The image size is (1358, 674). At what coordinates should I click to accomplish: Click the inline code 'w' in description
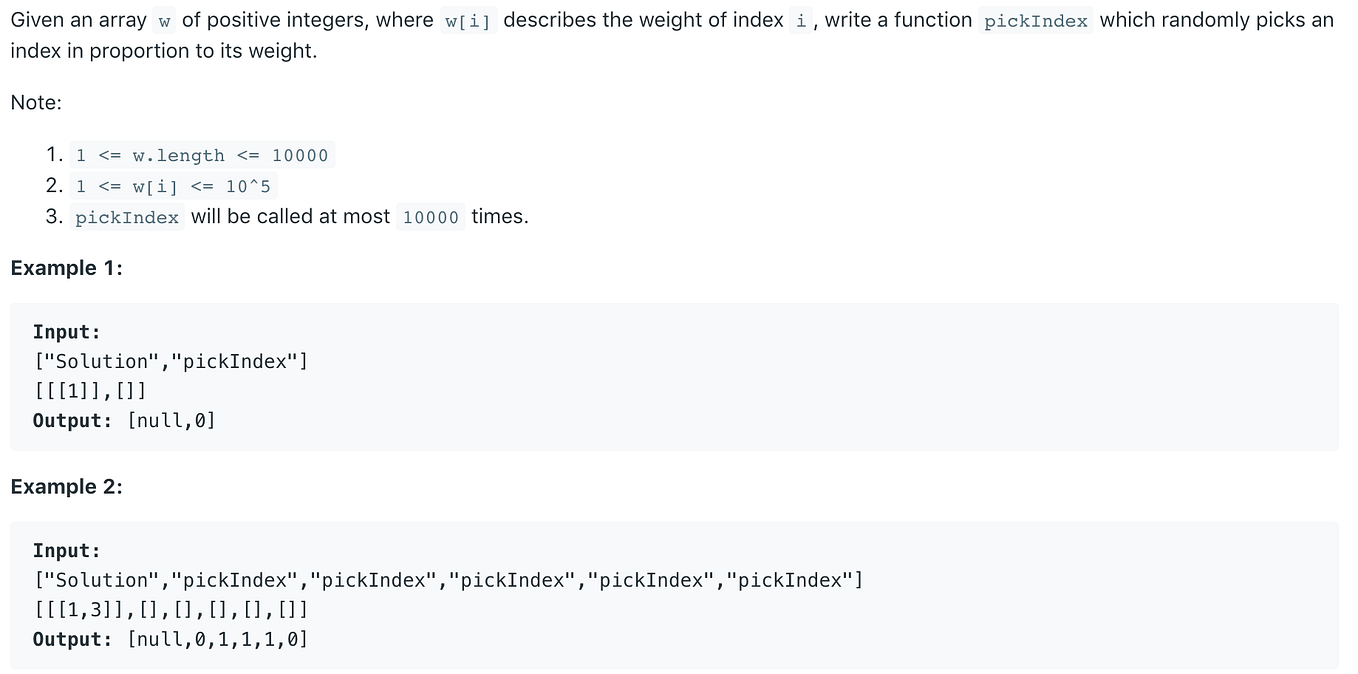pyautogui.click(x=164, y=21)
